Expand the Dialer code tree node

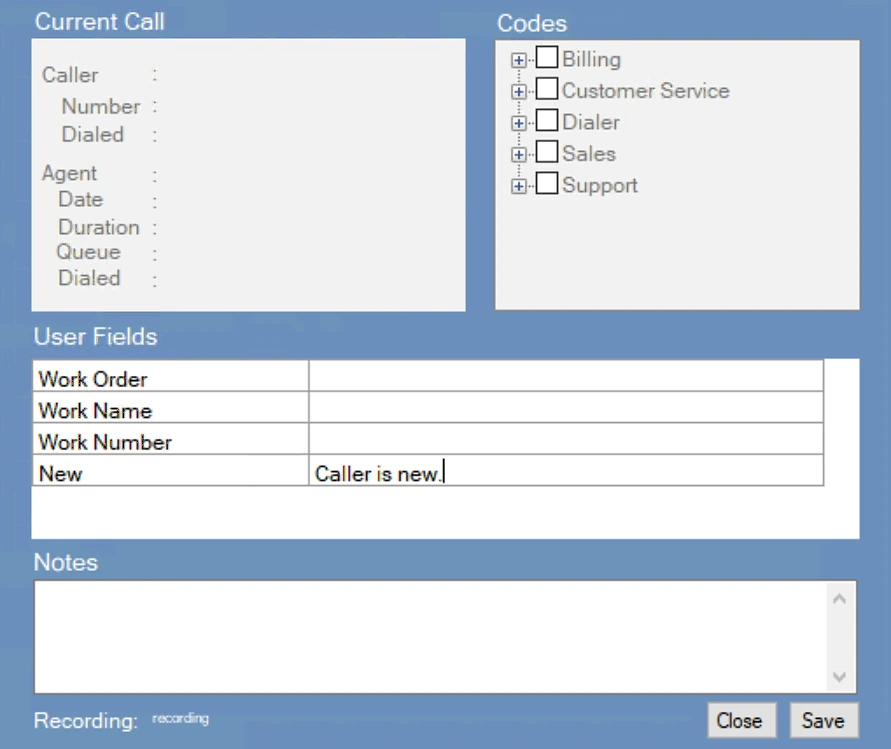[x=518, y=123]
